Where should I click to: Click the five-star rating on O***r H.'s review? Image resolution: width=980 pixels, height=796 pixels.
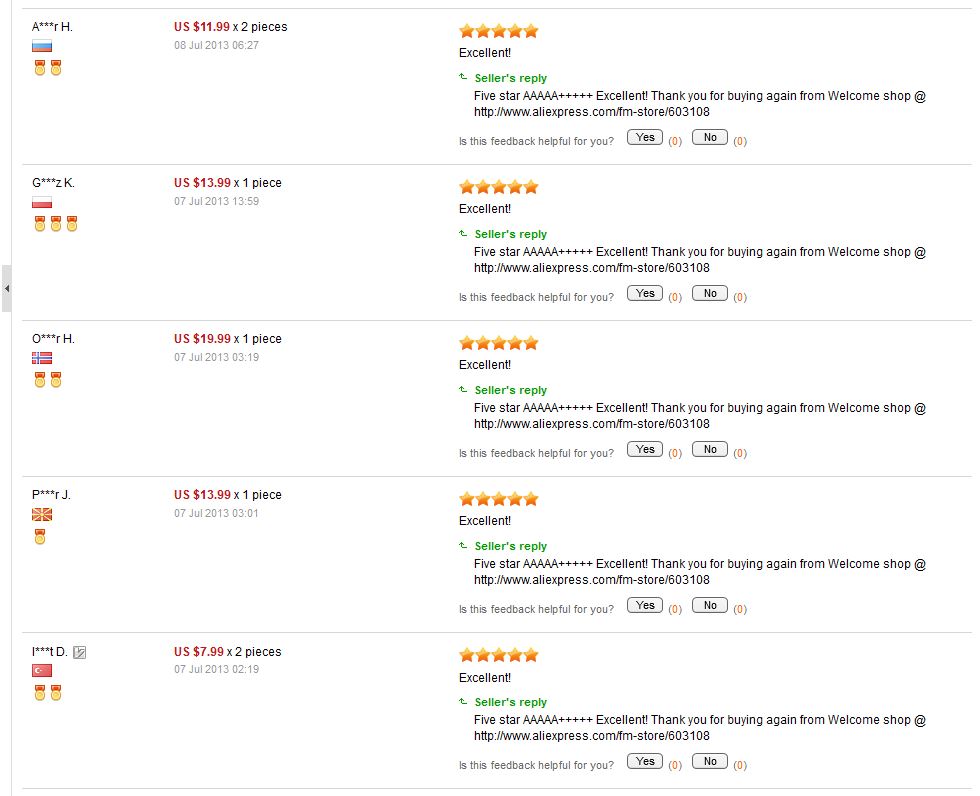pos(499,343)
